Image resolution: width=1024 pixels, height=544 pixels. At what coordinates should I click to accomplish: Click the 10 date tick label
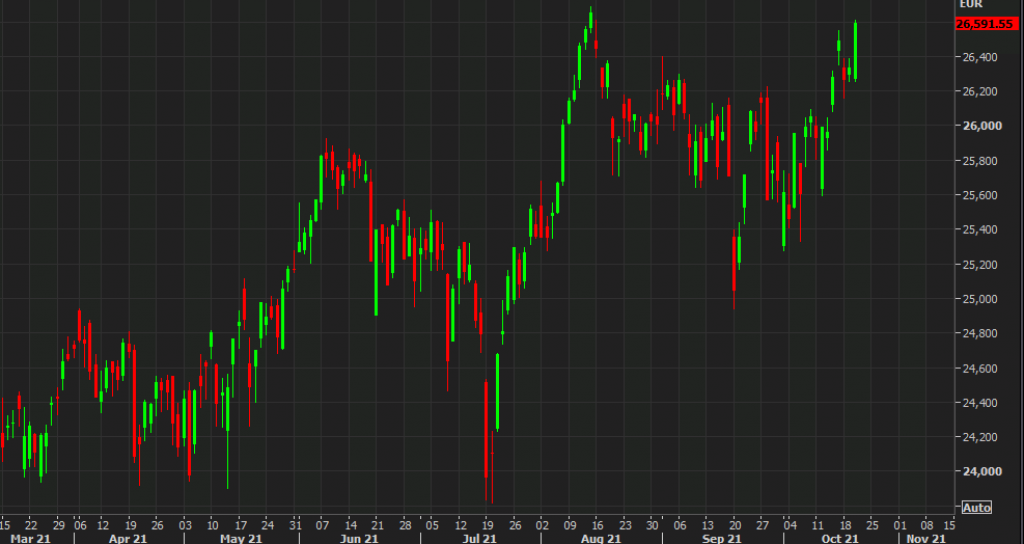(x=212, y=524)
